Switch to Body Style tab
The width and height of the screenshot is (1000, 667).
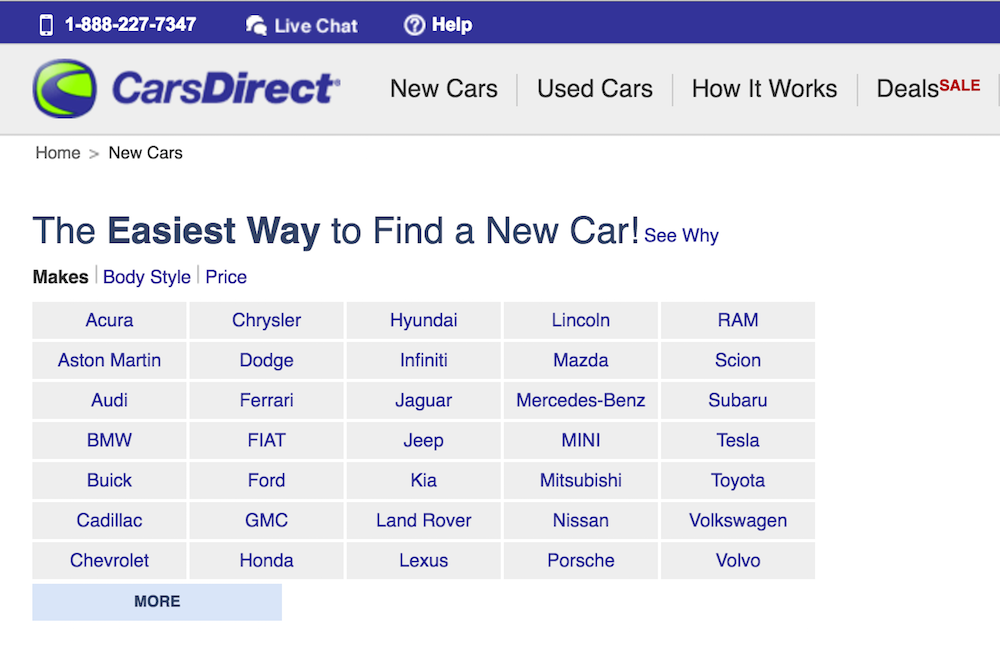click(x=147, y=277)
